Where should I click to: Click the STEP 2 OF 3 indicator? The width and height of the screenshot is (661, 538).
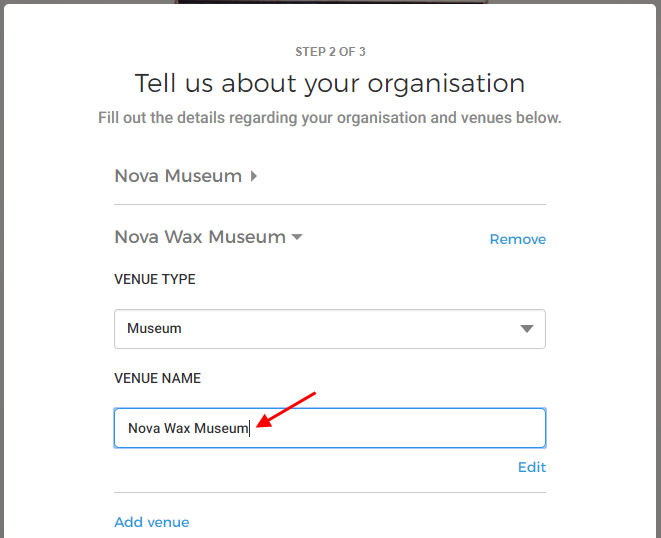pos(330,51)
